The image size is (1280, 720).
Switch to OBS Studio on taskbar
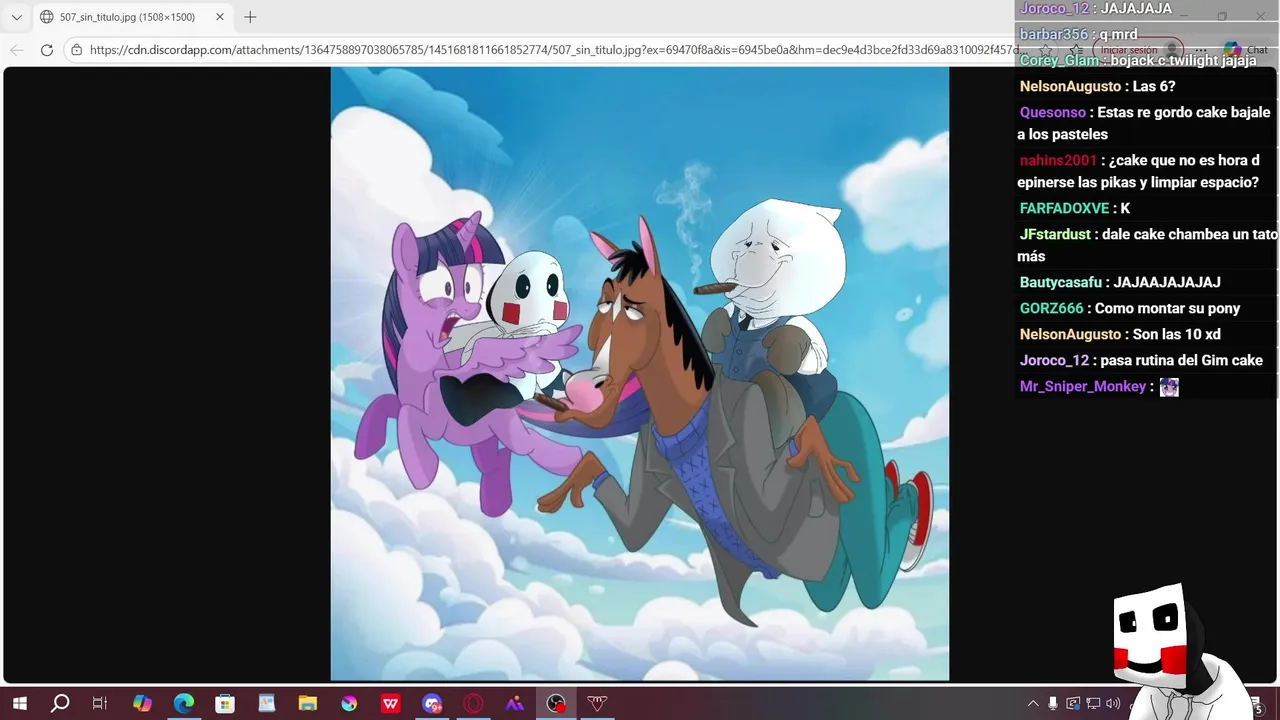[x=556, y=704]
